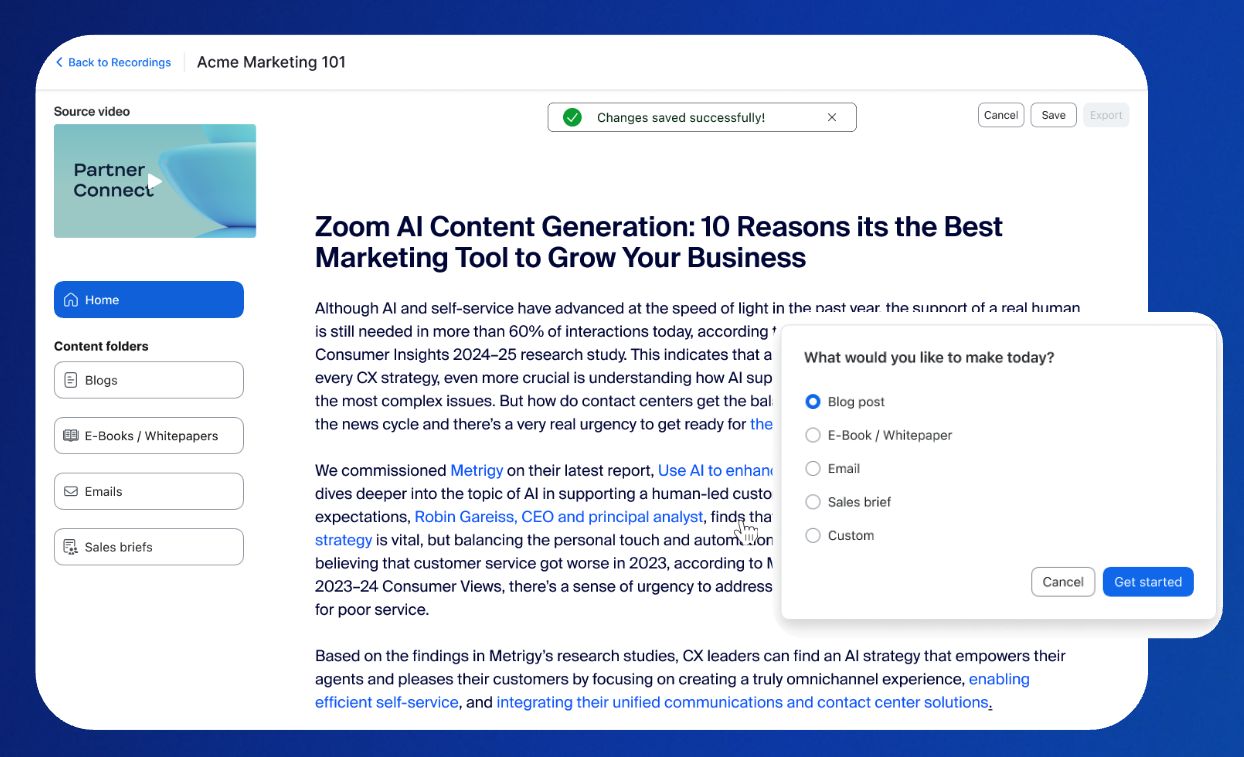This screenshot has width=1244, height=757.
Task: Open the Home section
Action: [149, 300]
